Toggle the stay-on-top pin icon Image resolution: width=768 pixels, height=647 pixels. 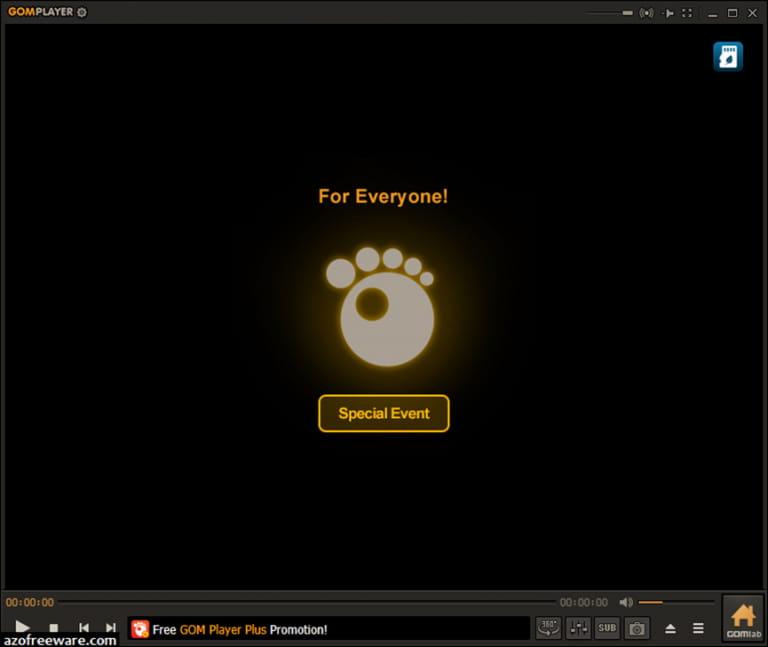pos(668,13)
